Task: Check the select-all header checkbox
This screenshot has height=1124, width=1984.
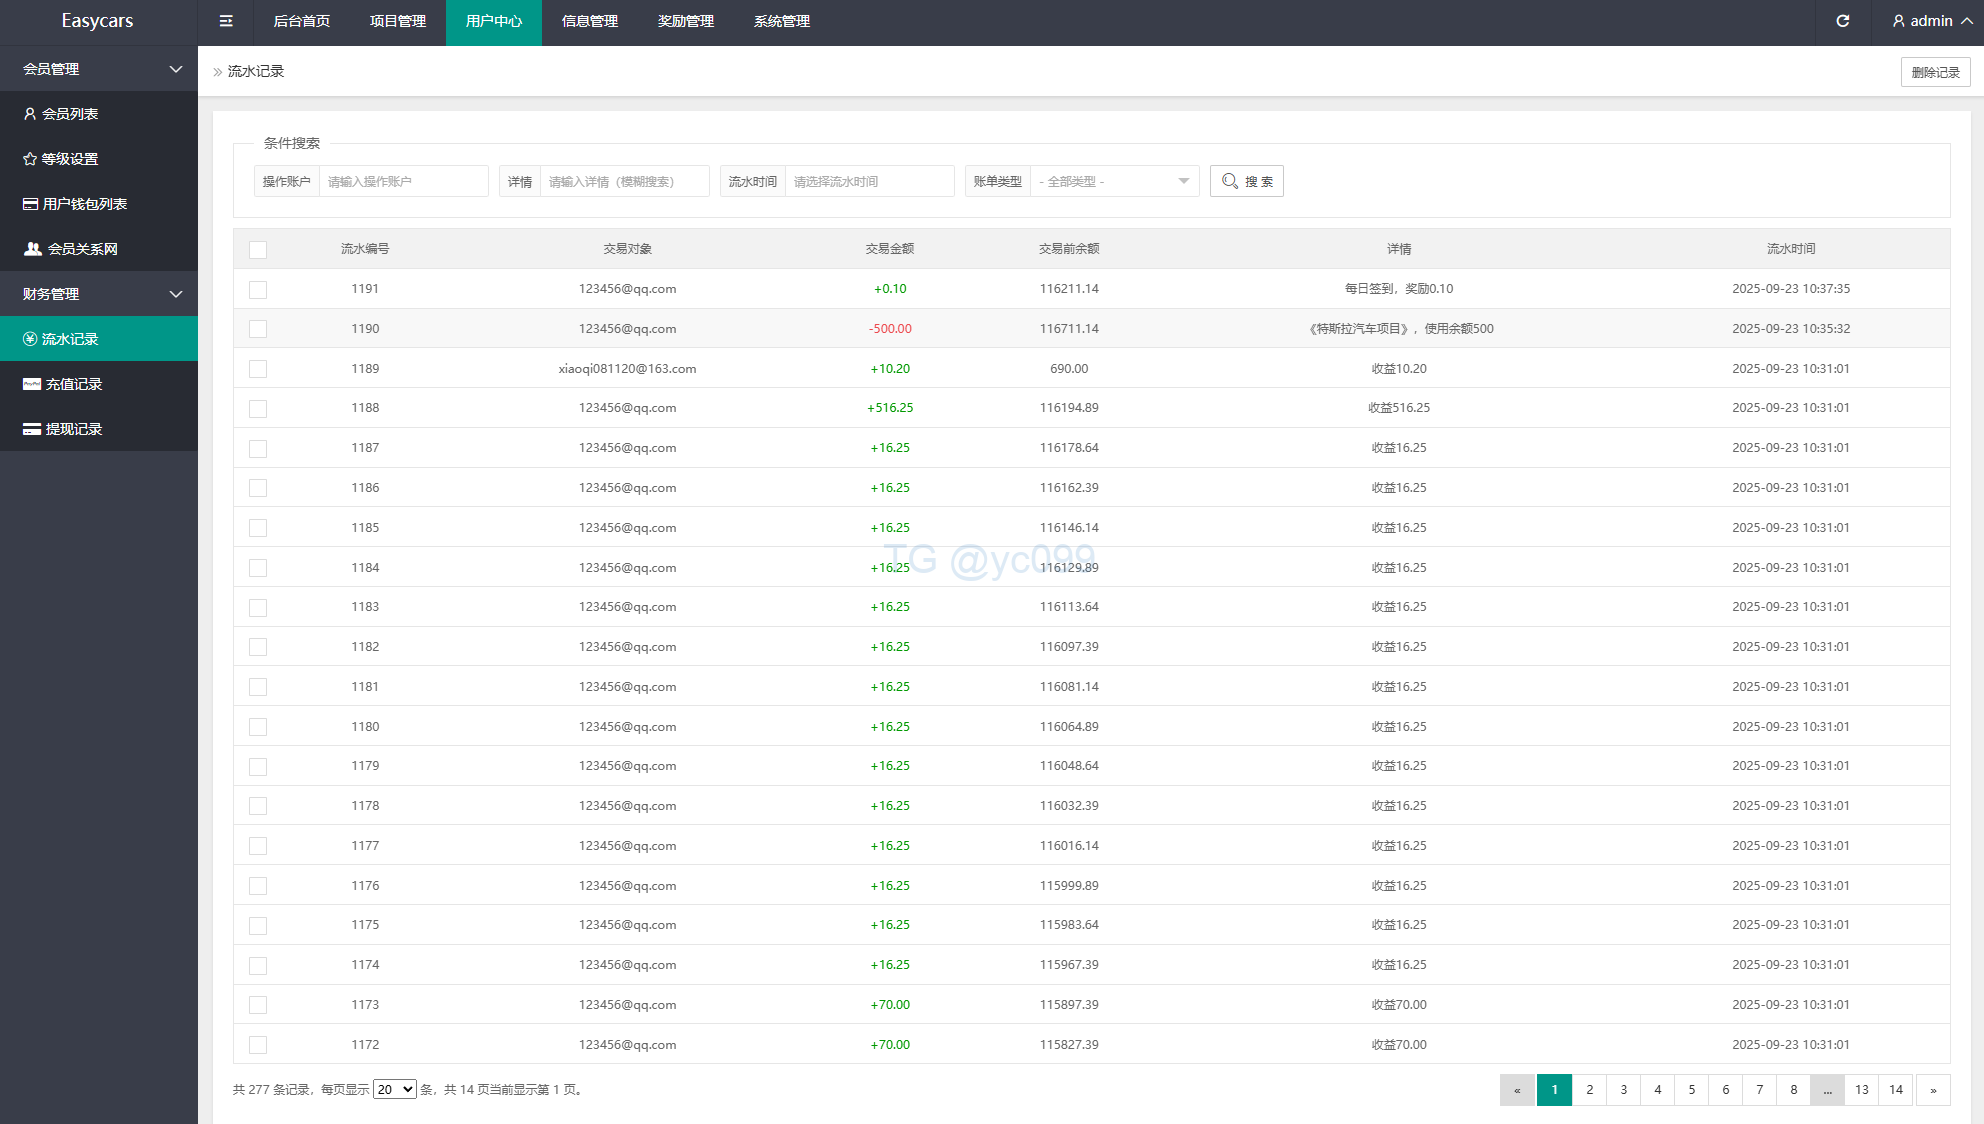Action: pyautogui.click(x=258, y=249)
